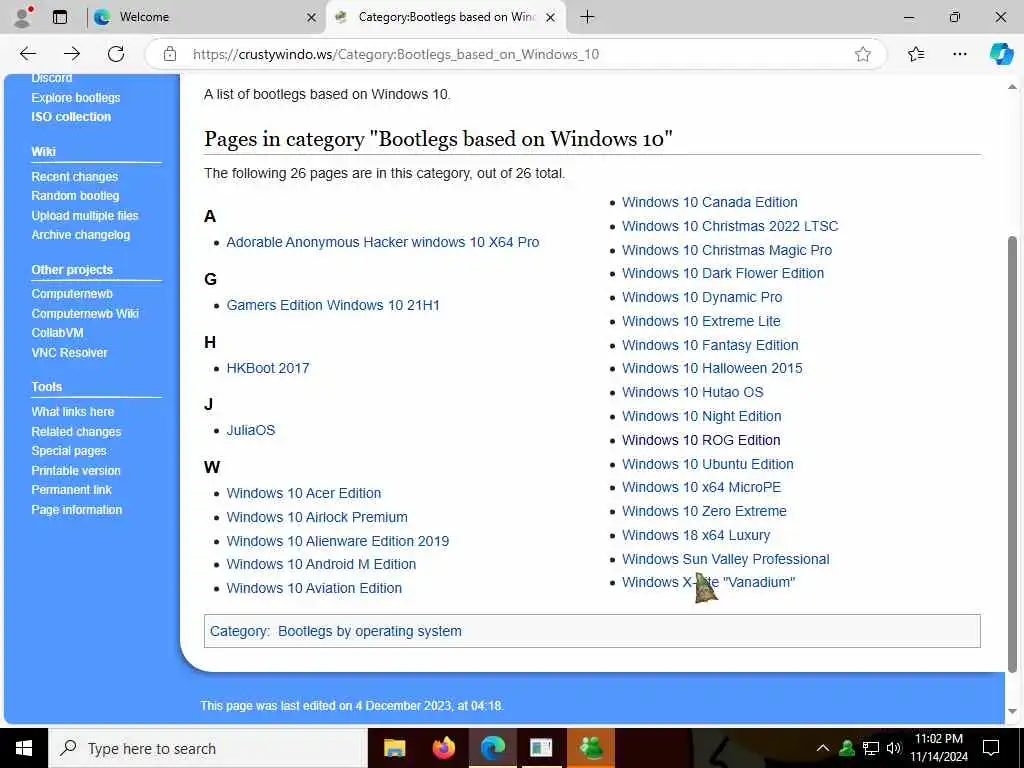This screenshot has height=768, width=1024.
Task: Open the window app icon beside Edge in taskbar
Action: click(541, 748)
